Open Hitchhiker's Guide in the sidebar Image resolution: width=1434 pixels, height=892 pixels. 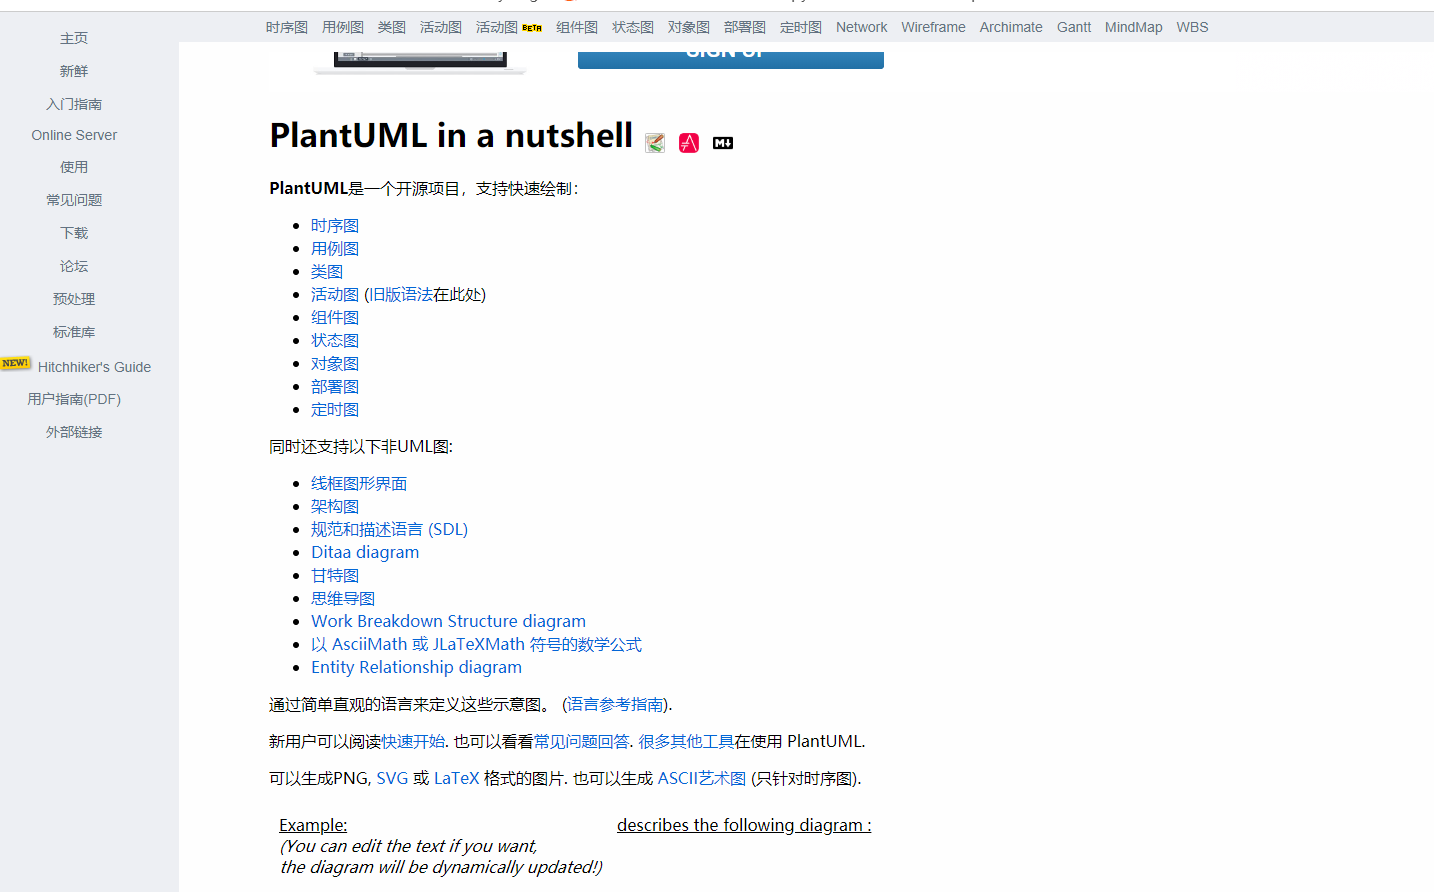click(x=94, y=367)
